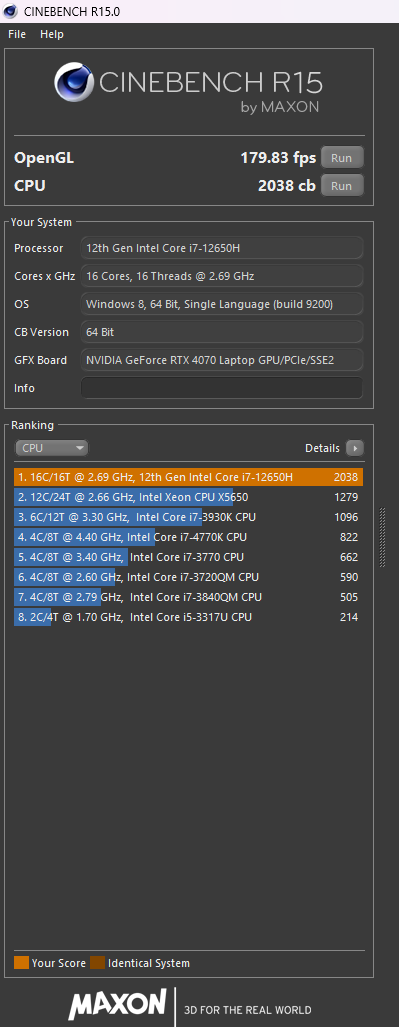The height and width of the screenshot is (1027, 399).
Task: Click the Info text field
Action: point(221,388)
